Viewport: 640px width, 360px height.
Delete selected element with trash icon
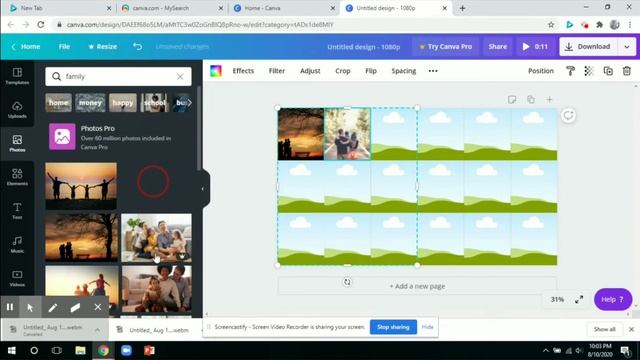627,71
